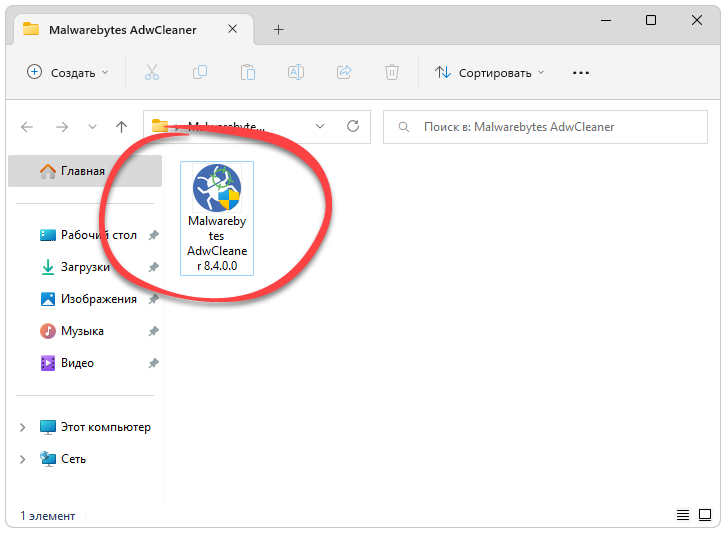This screenshot has height=533, width=728.
Task: Click the search field for Malwarebytes AdwCleaner
Action: coord(545,127)
